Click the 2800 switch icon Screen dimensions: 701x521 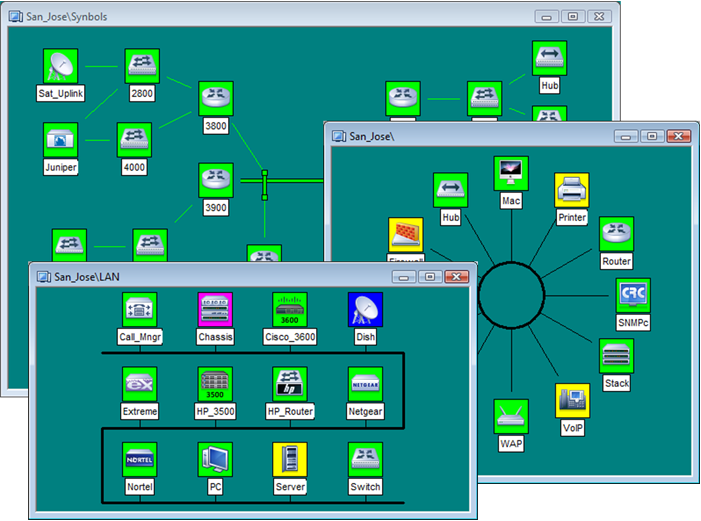coord(142,66)
